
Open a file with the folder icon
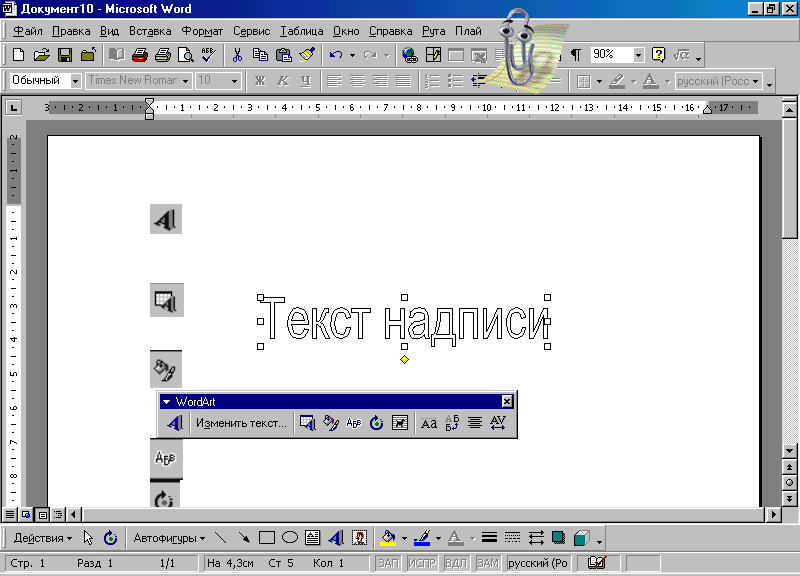pyautogui.click(x=42, y=55)
